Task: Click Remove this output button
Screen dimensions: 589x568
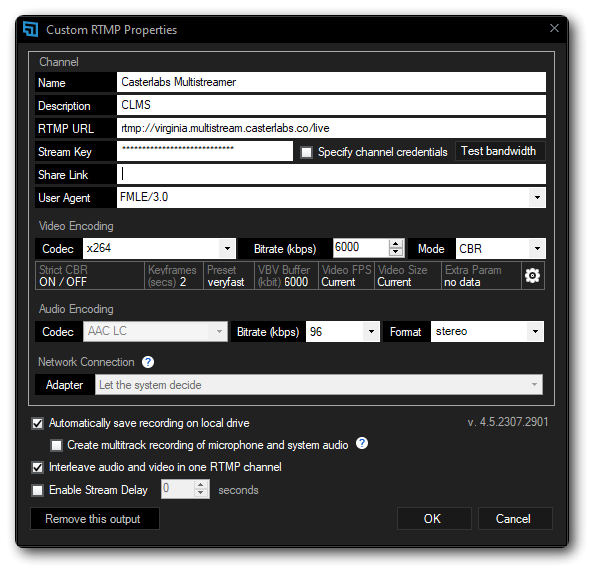Action: (95, 519)
